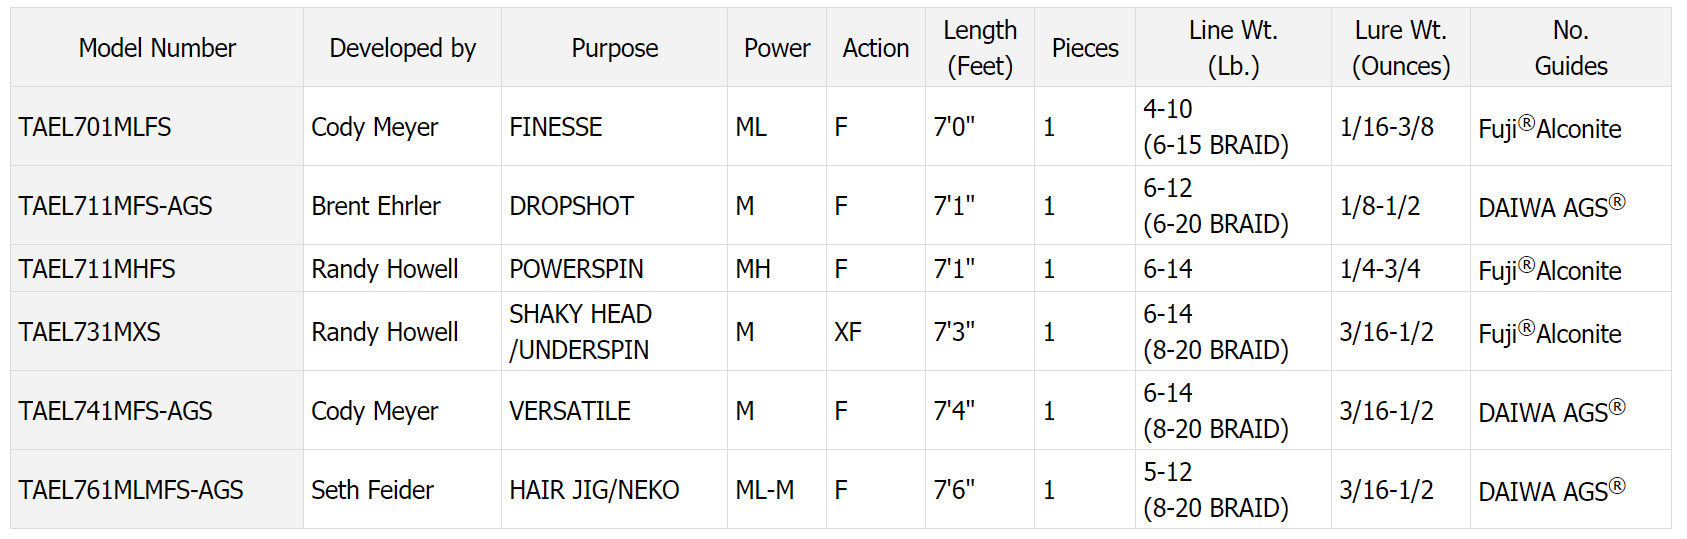Click the Line Wt. (Lb.) header
Screen dimensions: 1687x539
tap(1232, 48)
